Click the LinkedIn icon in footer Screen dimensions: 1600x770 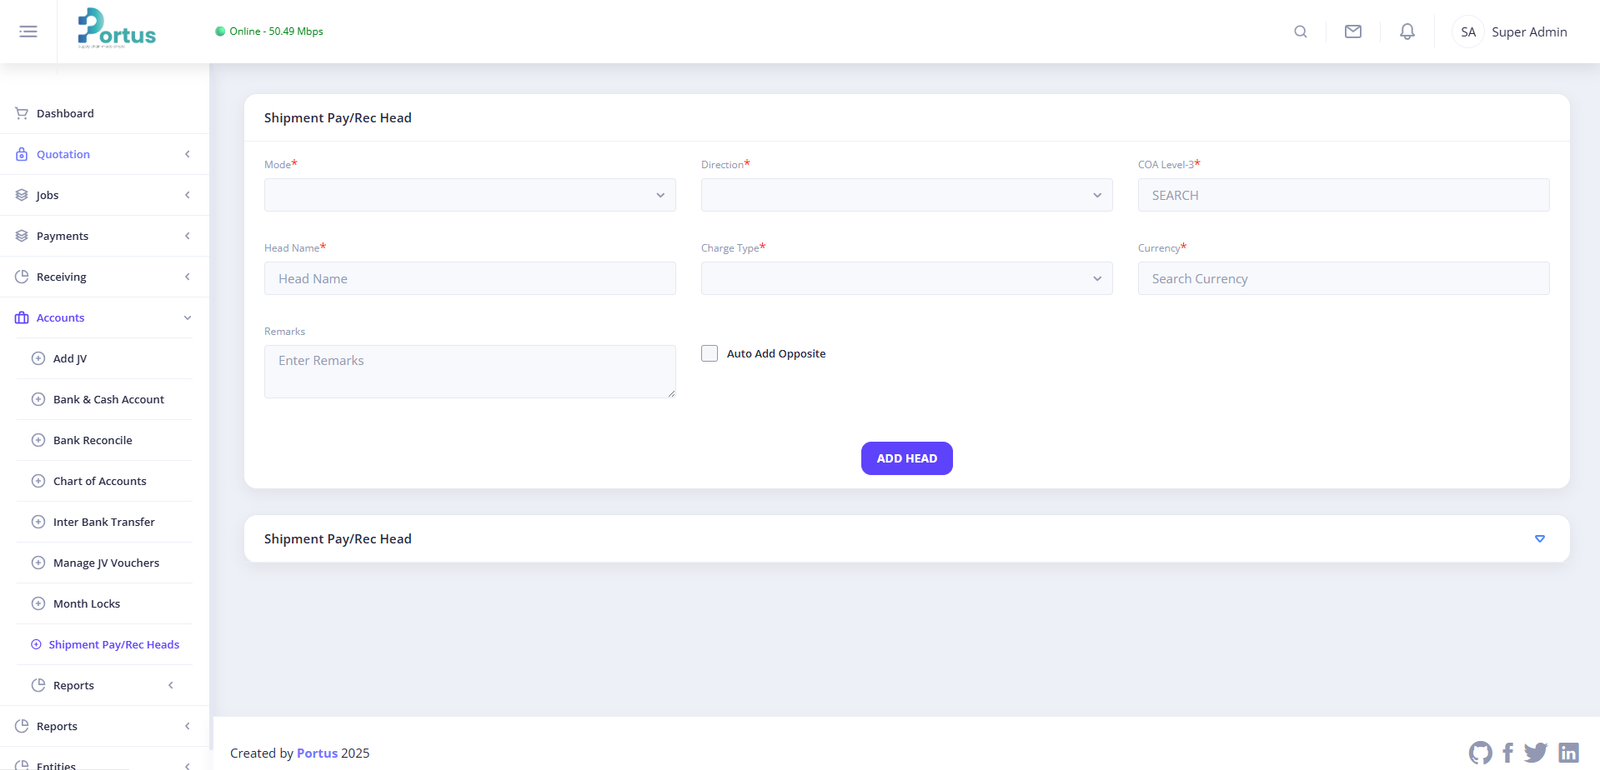tap(1568, 753)
